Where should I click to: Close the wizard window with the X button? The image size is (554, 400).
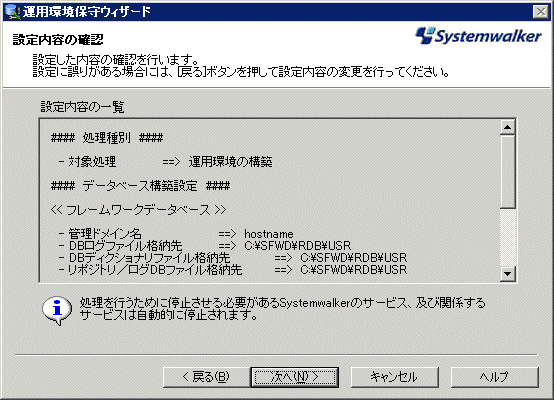[541, 12]
